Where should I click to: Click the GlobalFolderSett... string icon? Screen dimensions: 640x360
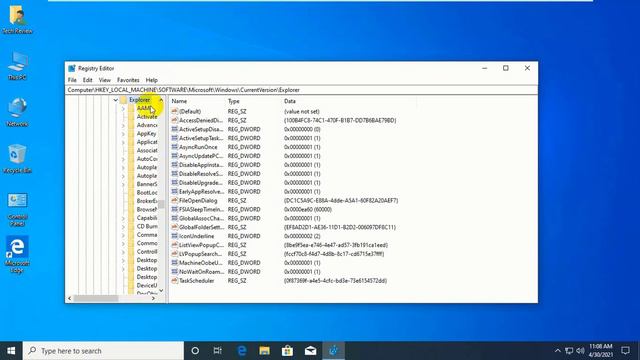175,227
